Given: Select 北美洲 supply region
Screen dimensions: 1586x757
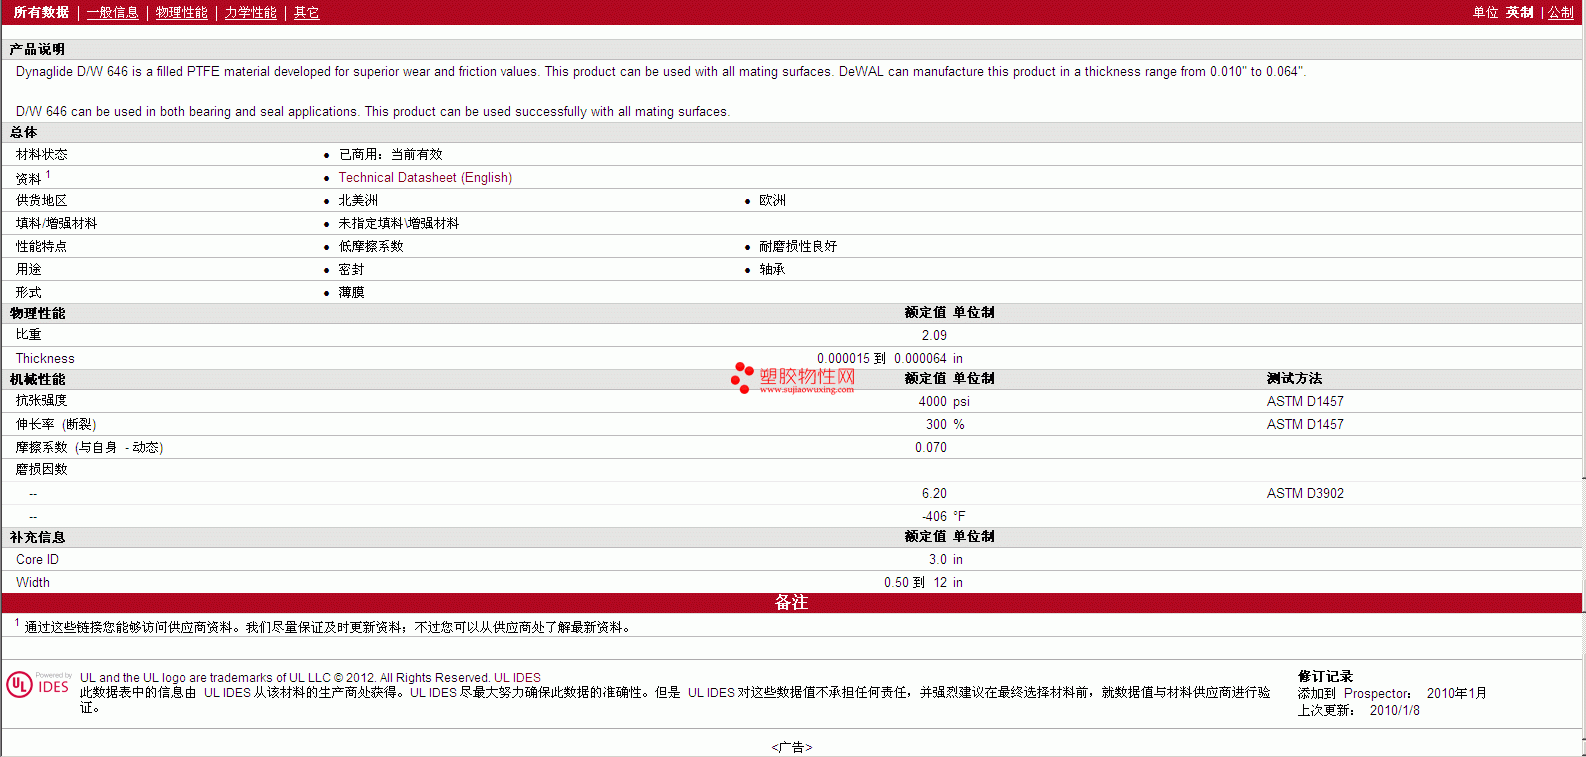Looking at the screenshot, I should tap(358, 200).
